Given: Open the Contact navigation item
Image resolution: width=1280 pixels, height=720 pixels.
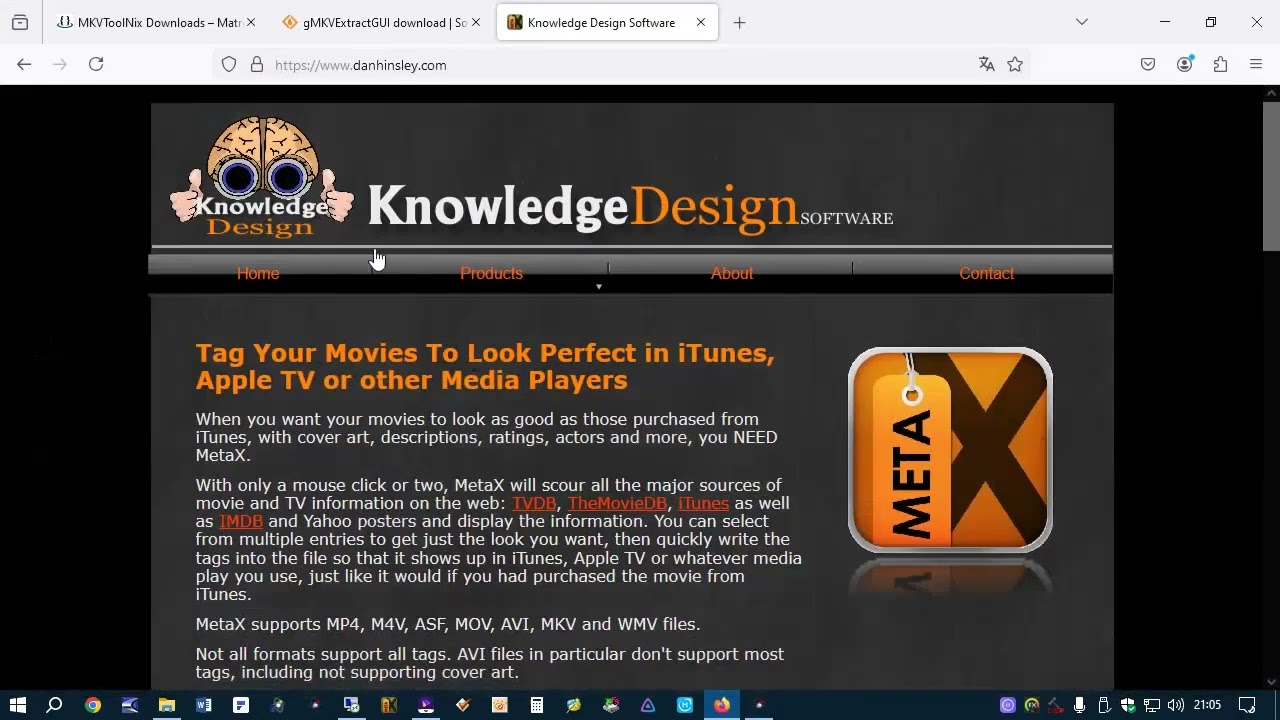Looking at the screenshot, I should pyautogui.click(x=986, y=273).
